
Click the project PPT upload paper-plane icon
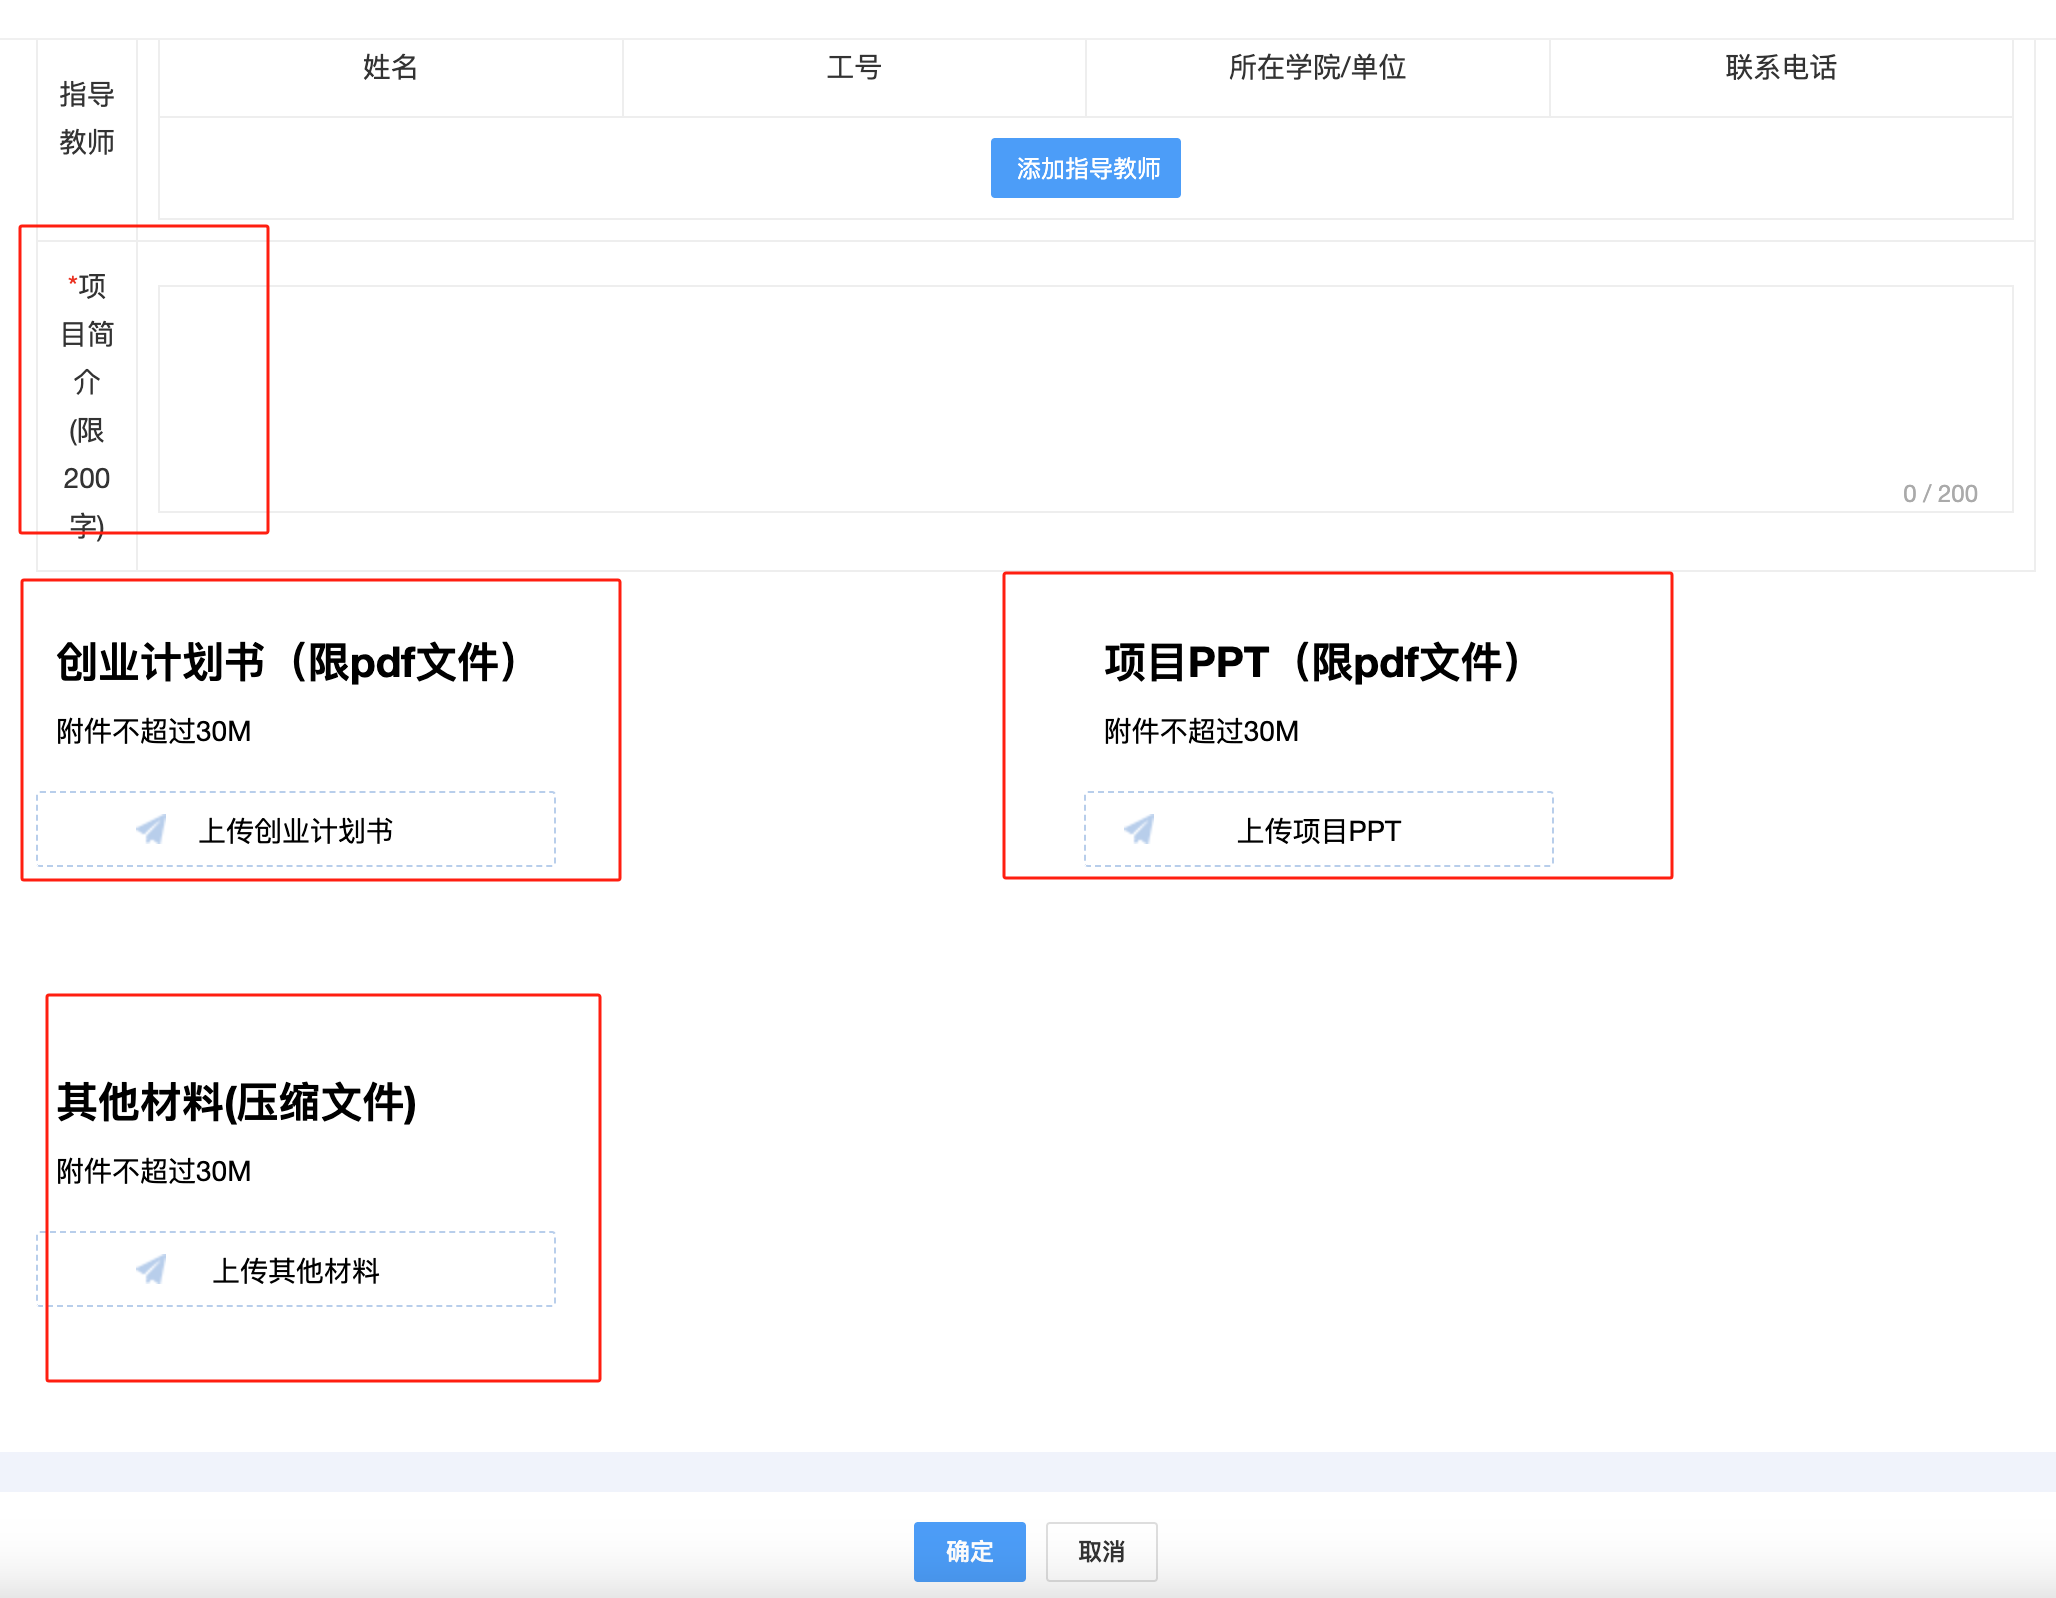(x=1140, y=829)
